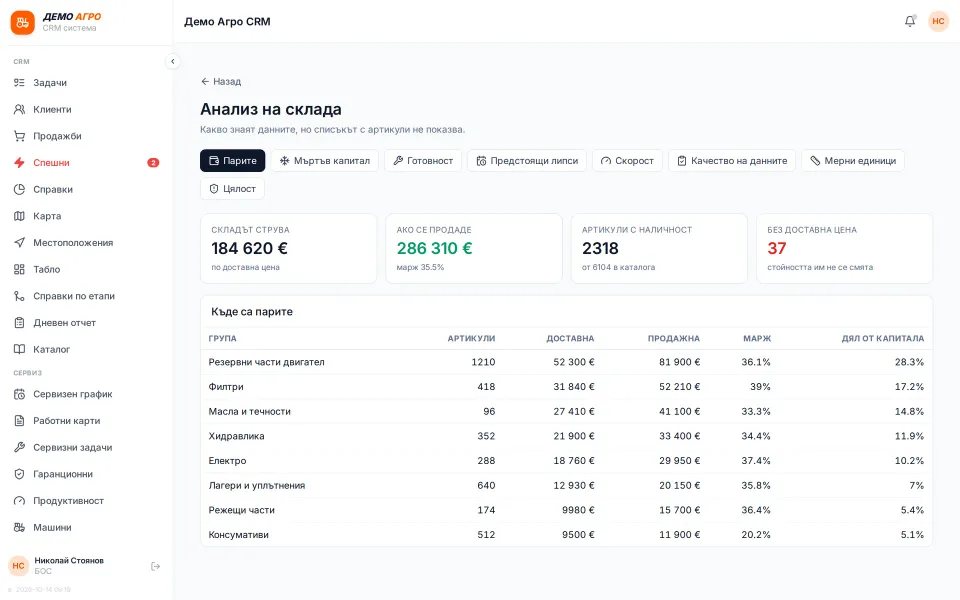Click the 28.3% capital share value
The width and height of the screenshot is (960, 600).
click(909, 362)
